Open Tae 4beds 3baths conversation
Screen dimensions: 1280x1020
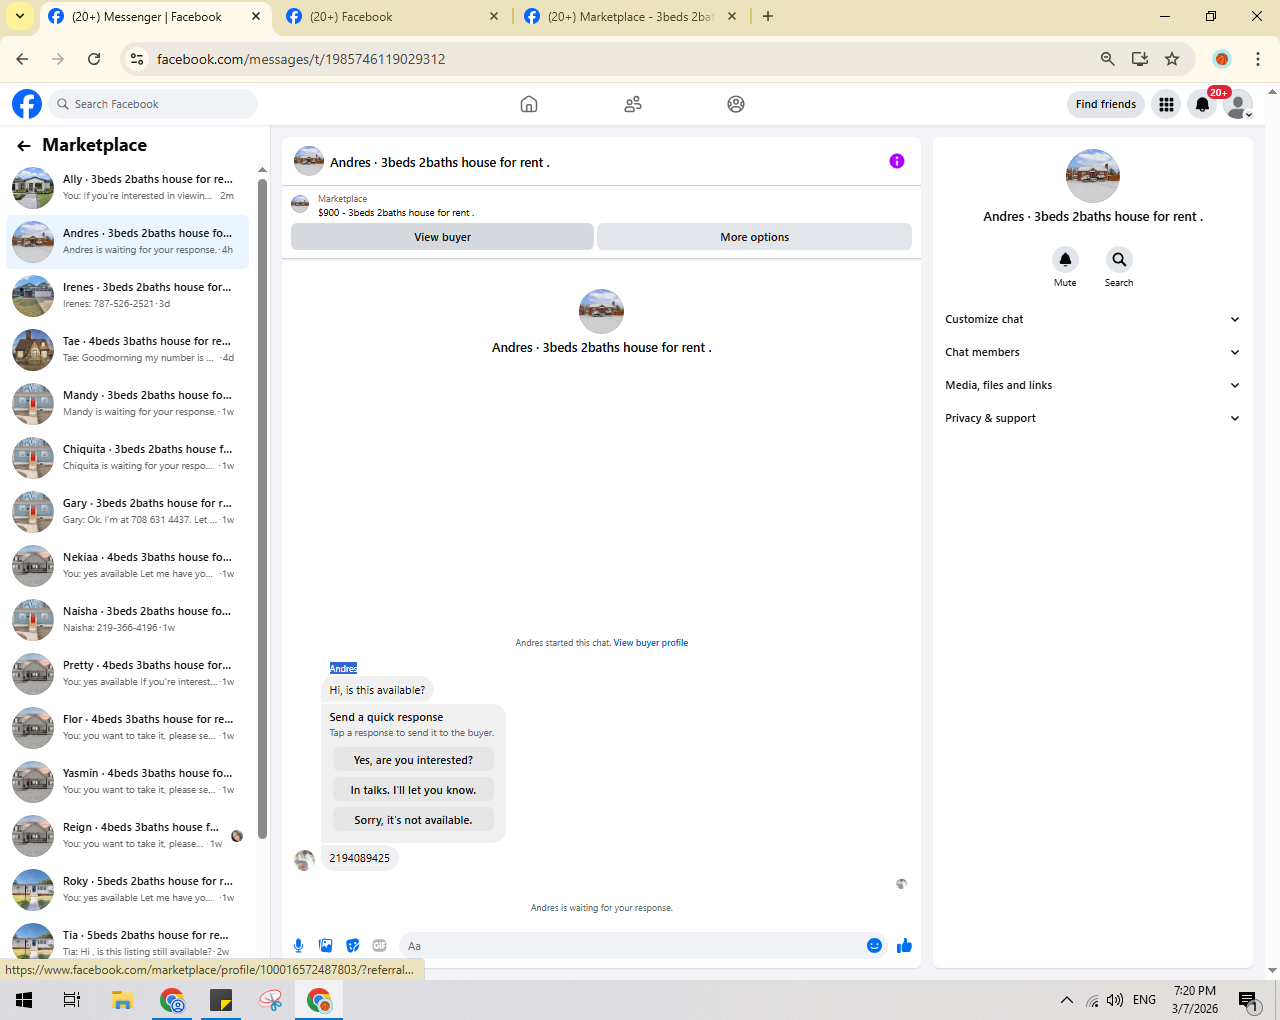[x=128, y=350]
